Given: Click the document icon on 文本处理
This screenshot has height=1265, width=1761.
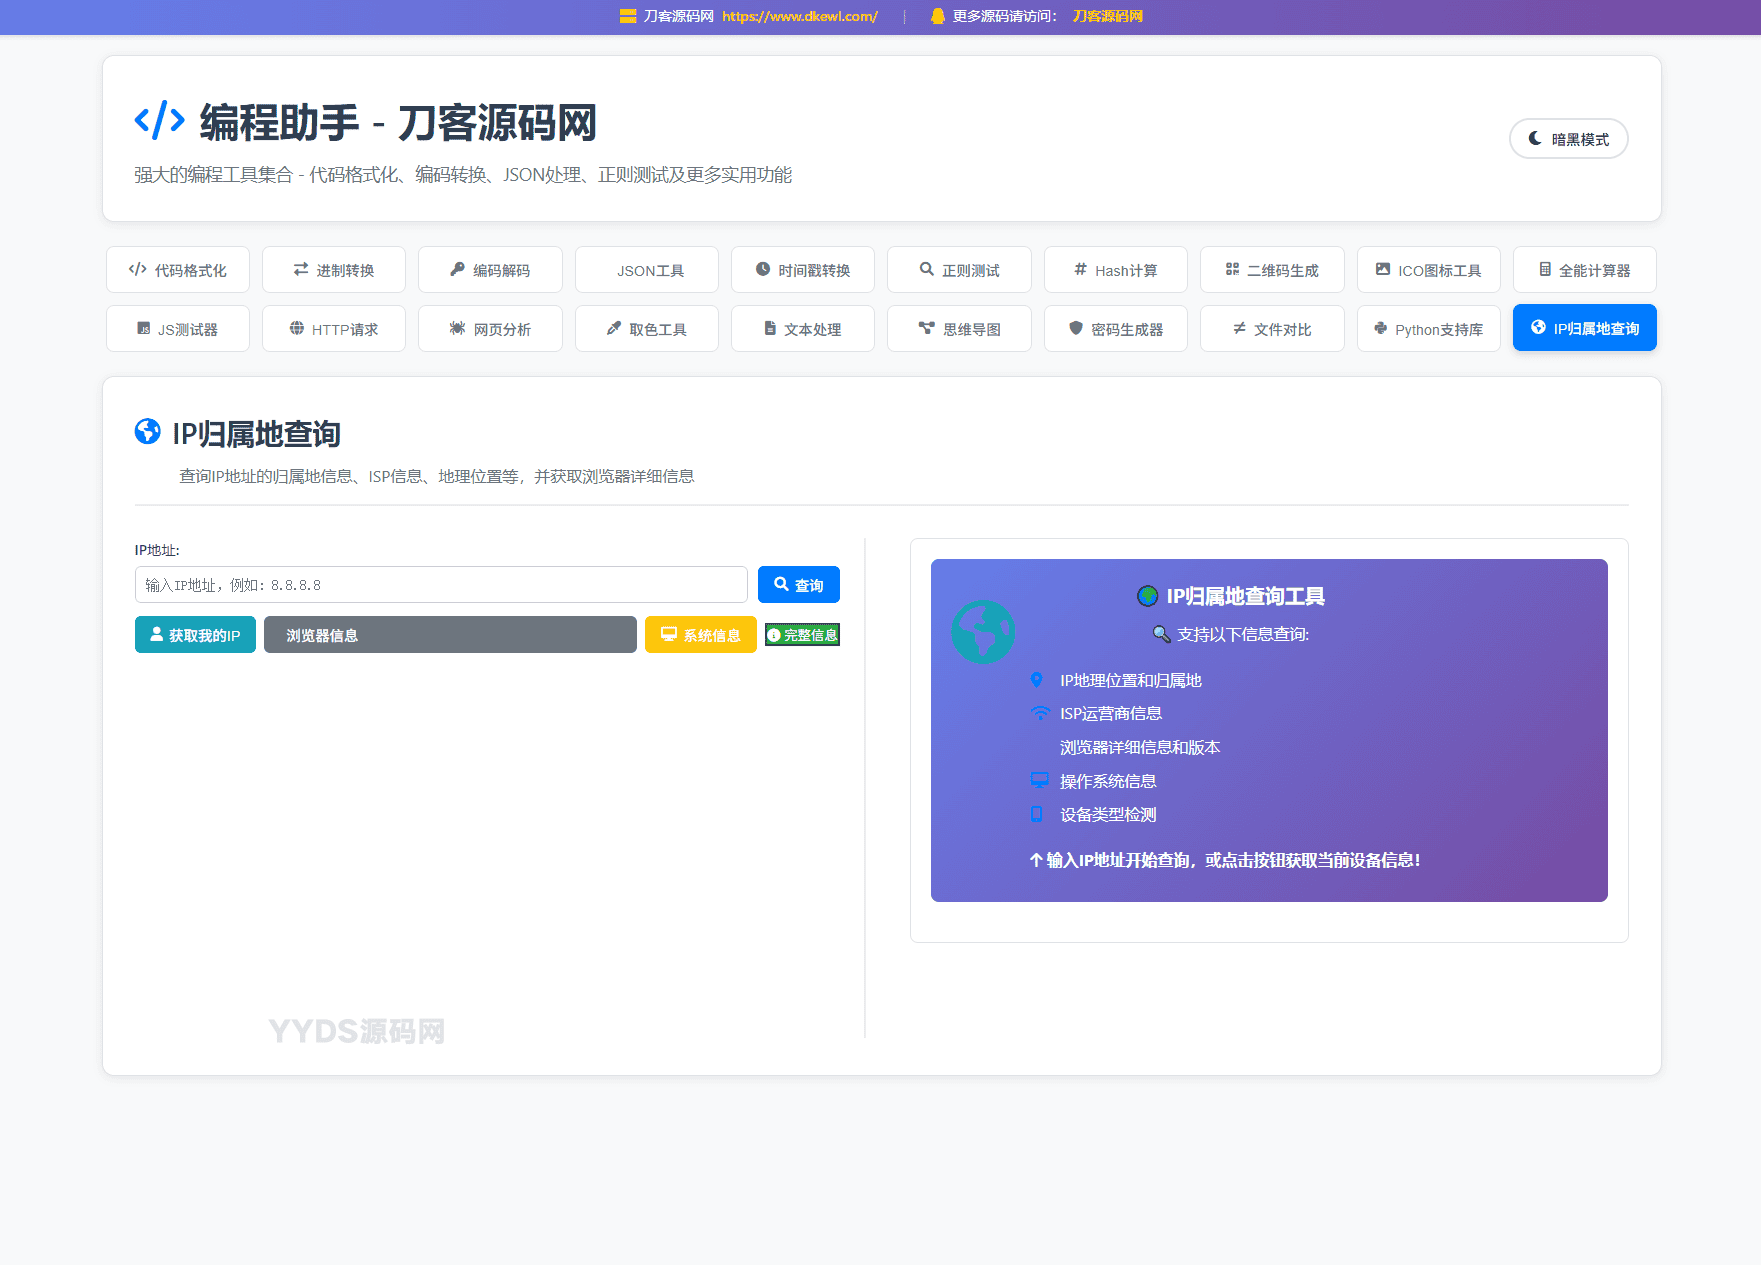Looking at the screenshot, I should click(770, 328).
